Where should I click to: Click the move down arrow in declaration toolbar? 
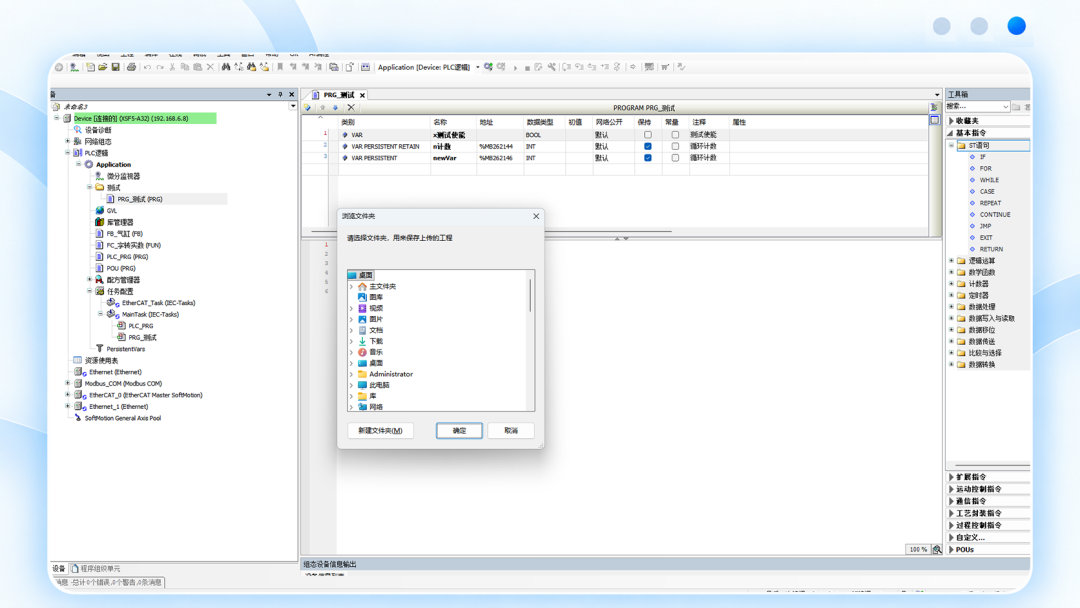(335, 107)
